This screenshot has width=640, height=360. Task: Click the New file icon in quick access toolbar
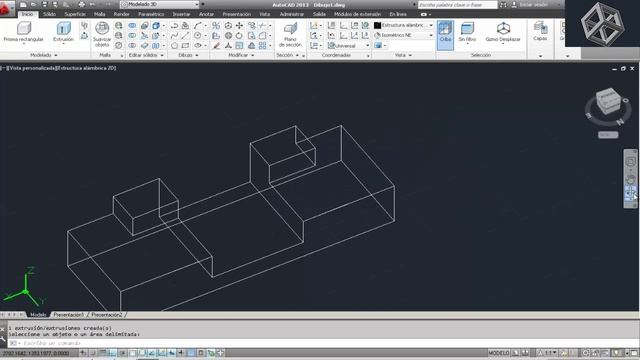tap(23, 4)
